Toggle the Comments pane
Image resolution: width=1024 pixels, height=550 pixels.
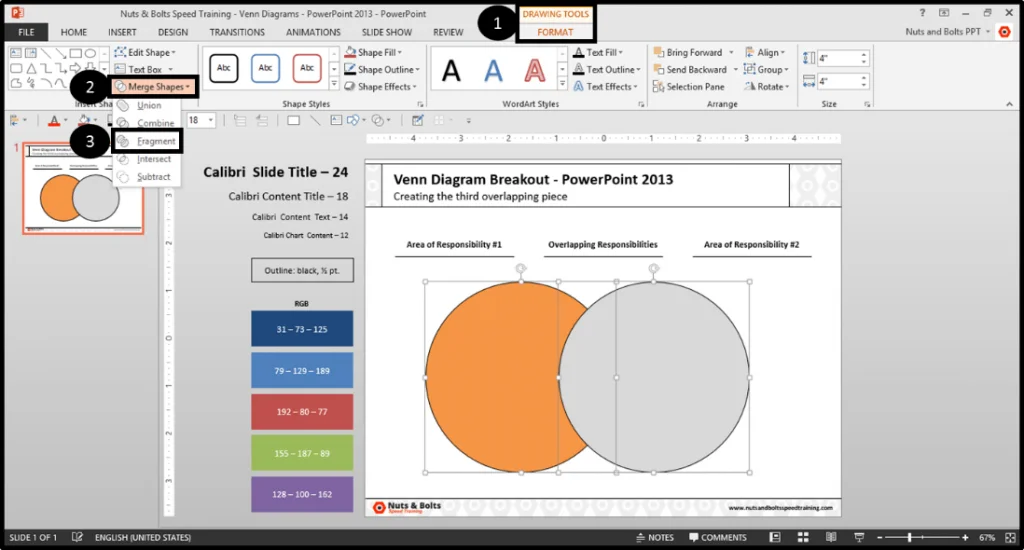tap(718, 537)
